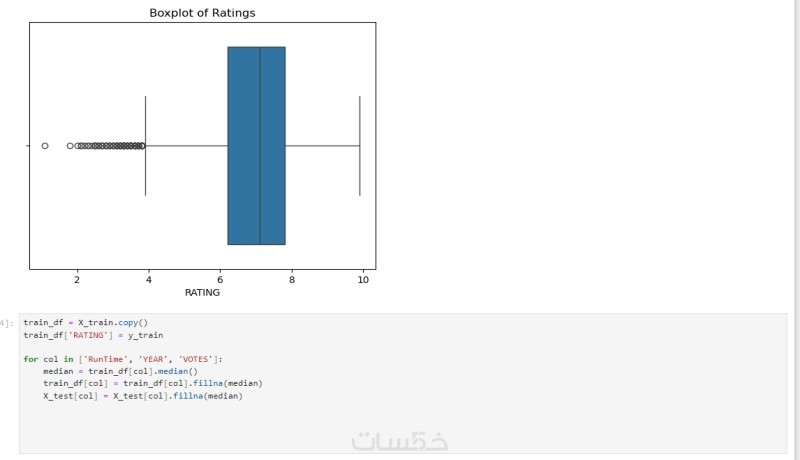The image size is (800, 460).
Task: Click the x-axis tick label 6
Action: click(x=220, y=280)
